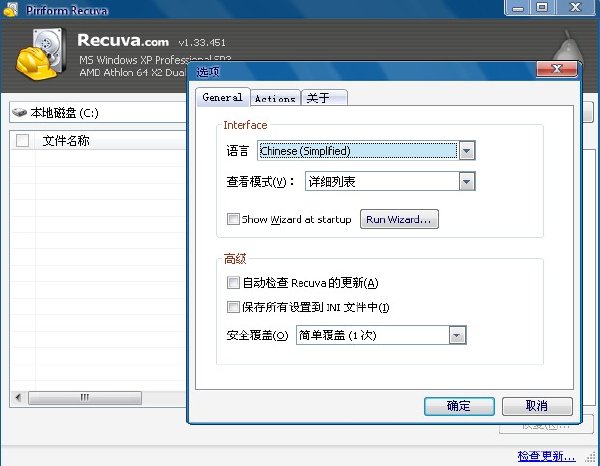
Task: Click the Run Wizard... button
Action: pyautogui.click(x=399, y=219)
